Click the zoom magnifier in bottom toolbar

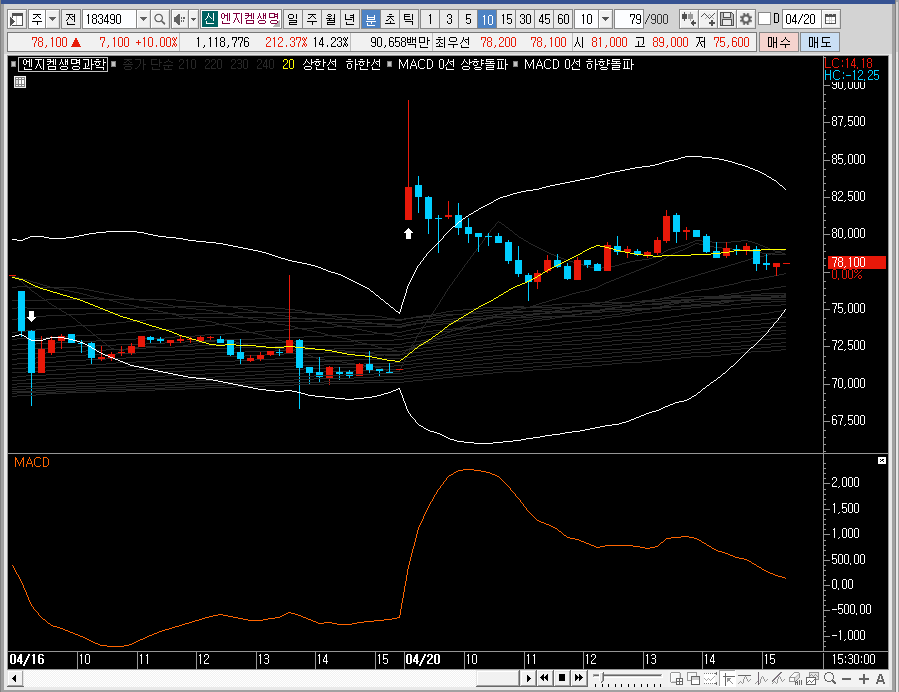[829, 679]
